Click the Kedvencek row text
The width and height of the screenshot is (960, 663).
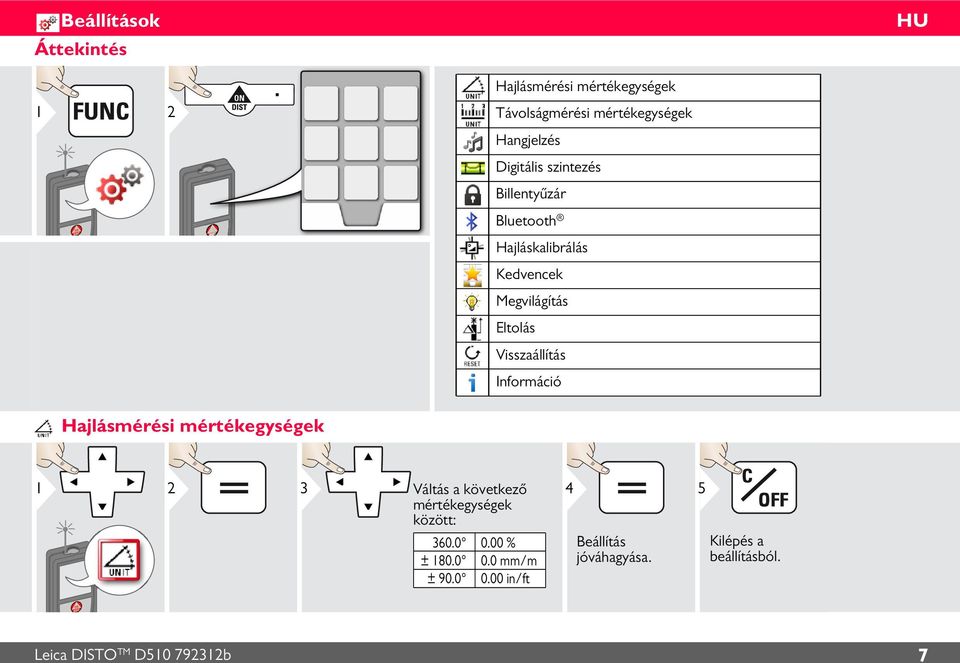pyautogui.click(x=529, y=275)
